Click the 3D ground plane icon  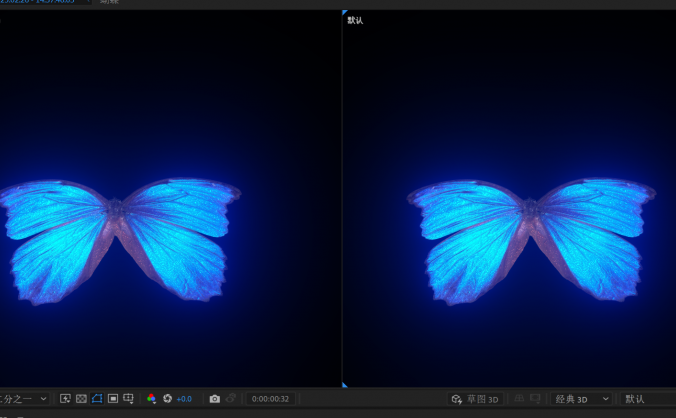519,399
